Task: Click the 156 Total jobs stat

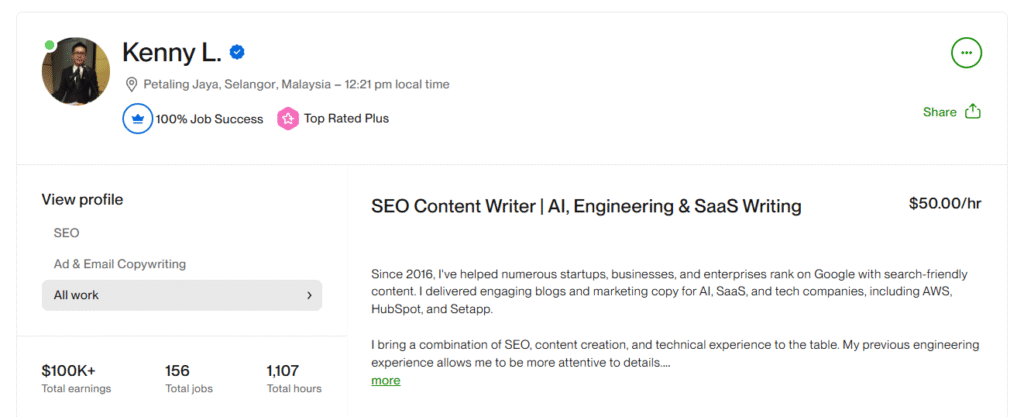Action: point(188,378)
